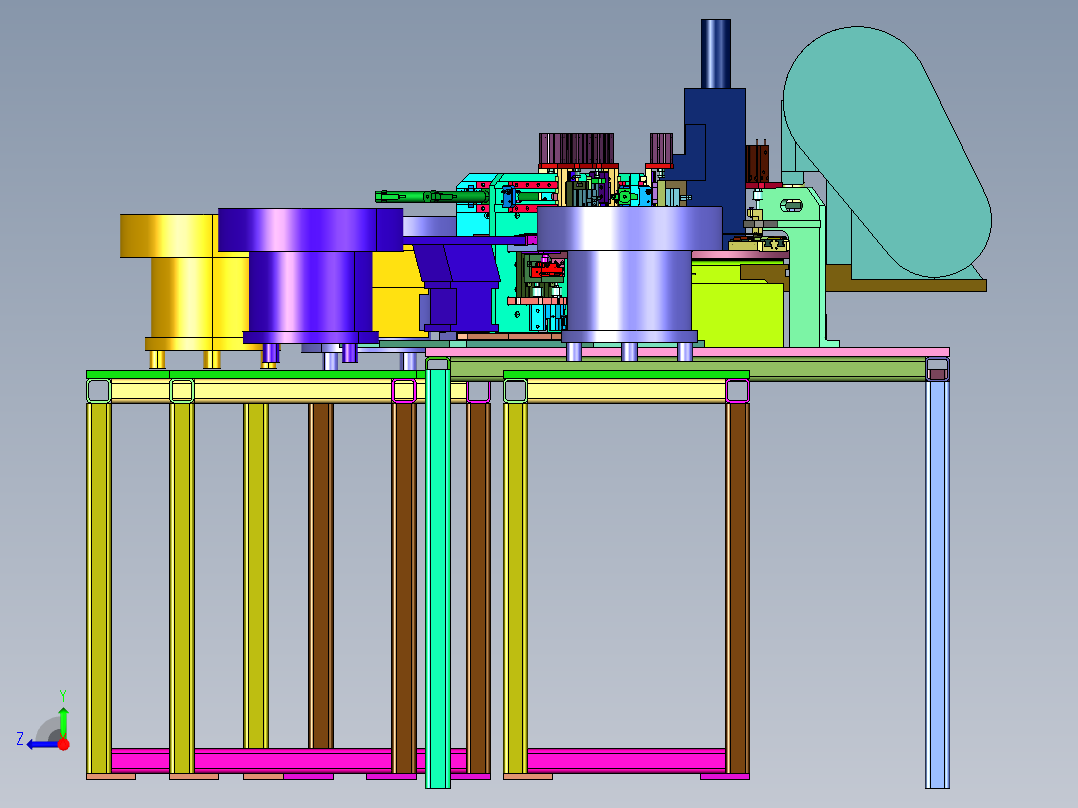Select the tall turquoise center leg
The image size is (1078, 808).
click(438, 578)
